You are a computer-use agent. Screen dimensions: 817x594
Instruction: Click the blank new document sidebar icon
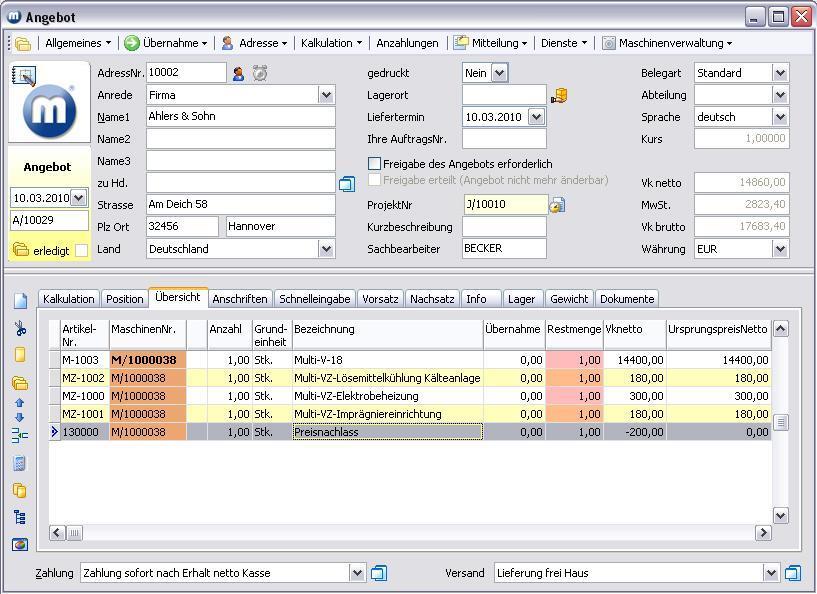point(20,301)
